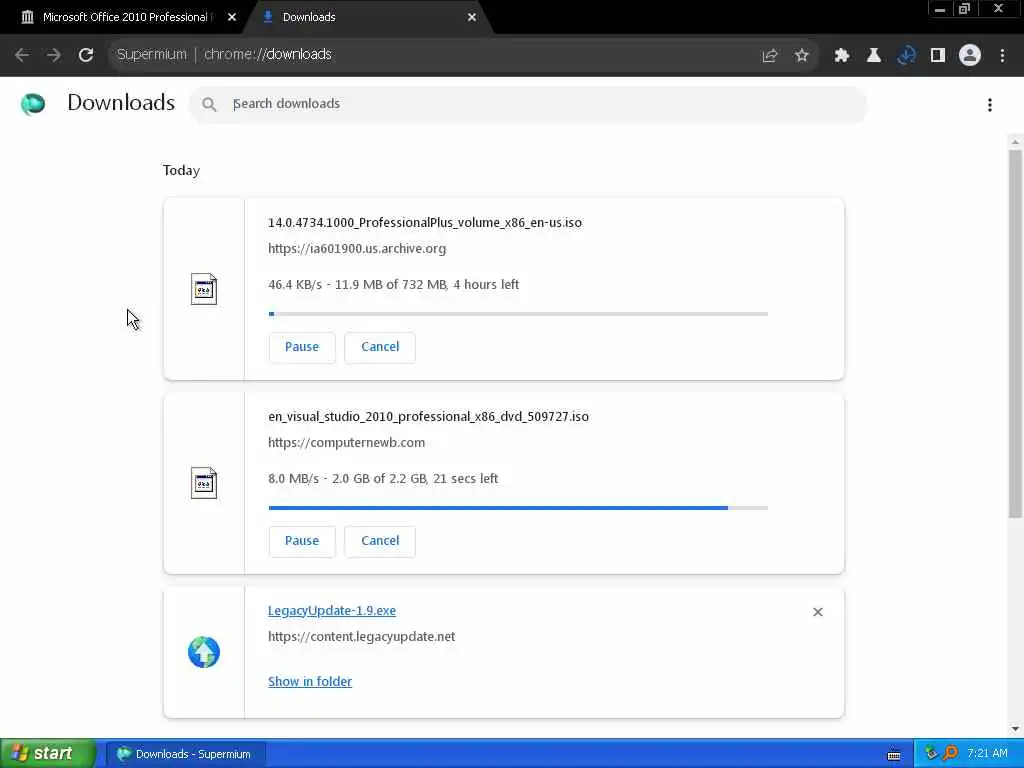Remove LegacyUpdate-1.9.exe from the list
This screenshot has width=1024, height=768.
[818, 612]
